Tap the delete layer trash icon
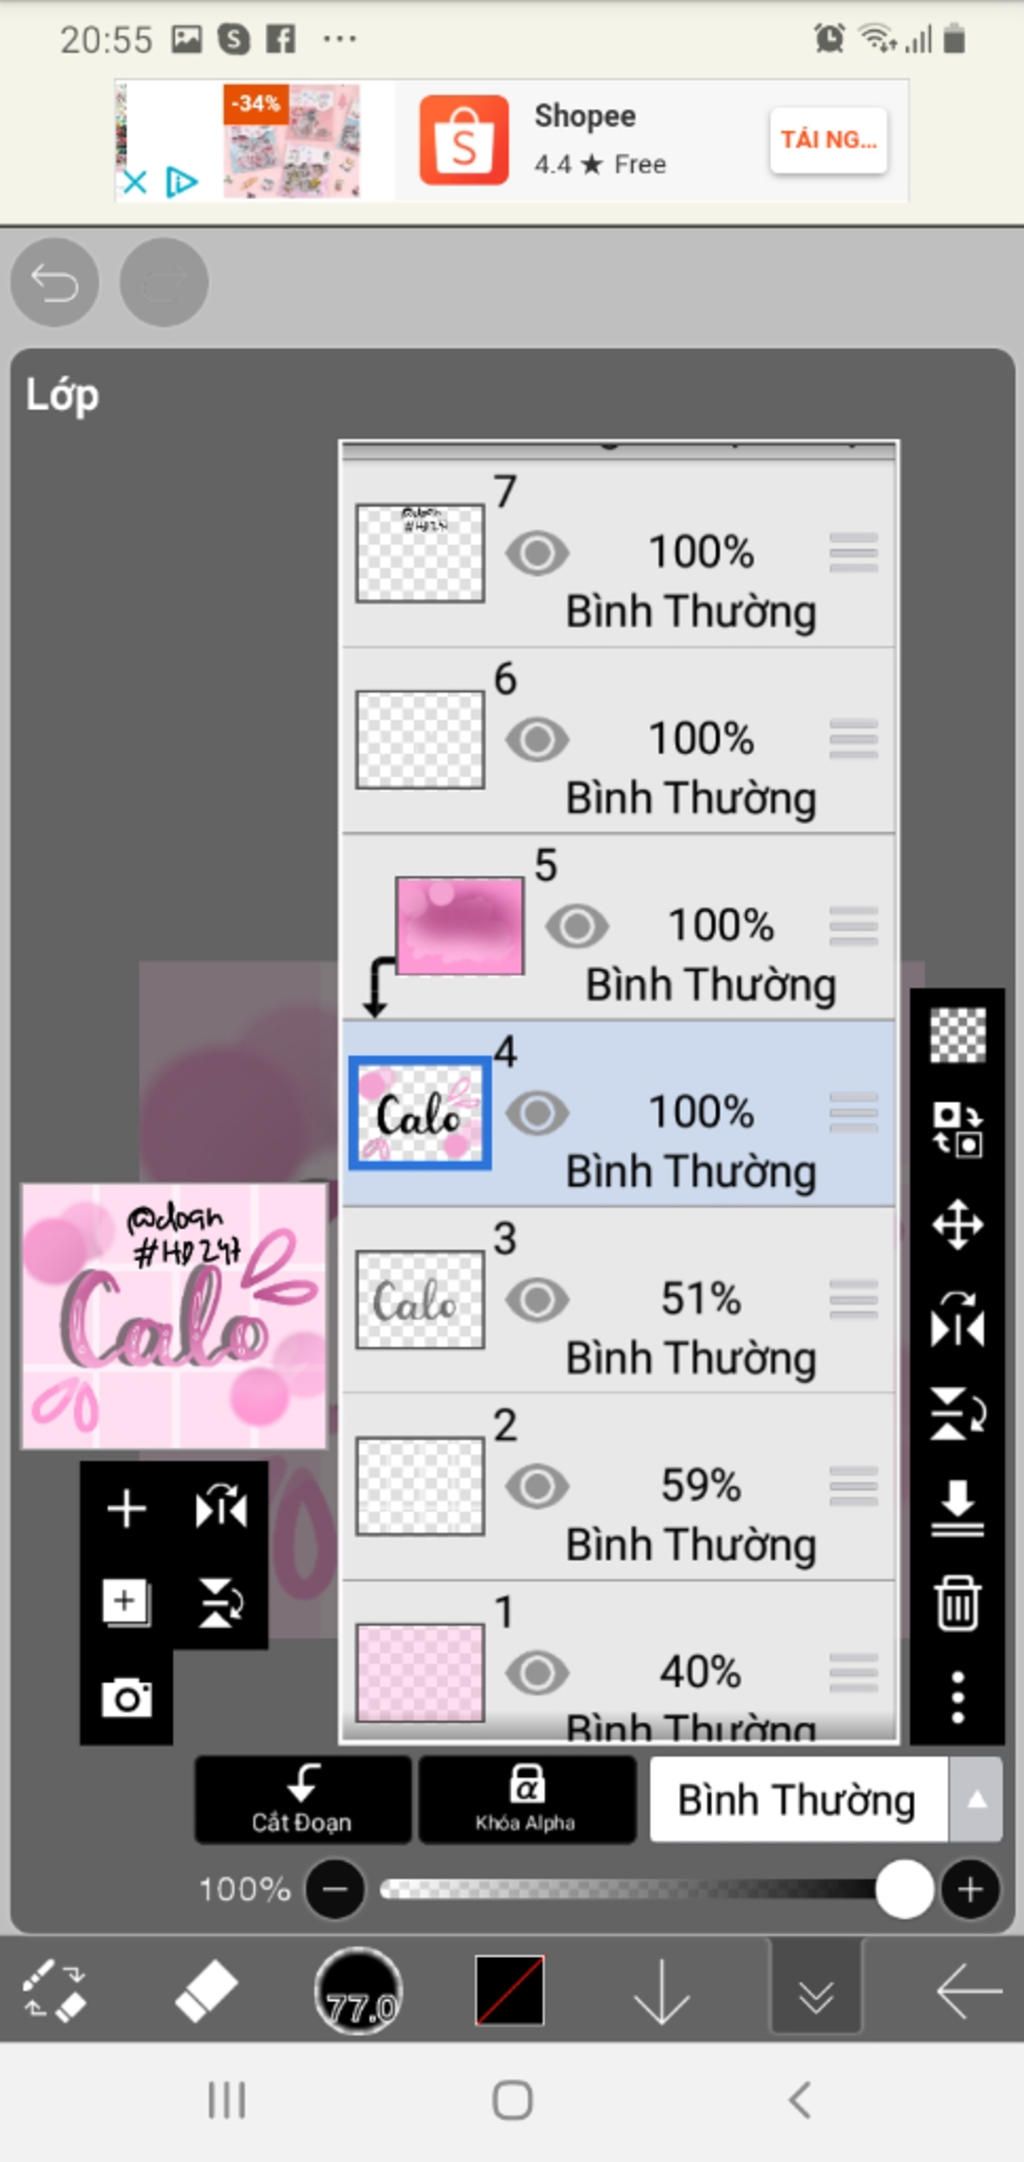 [x=957, y=1603]
